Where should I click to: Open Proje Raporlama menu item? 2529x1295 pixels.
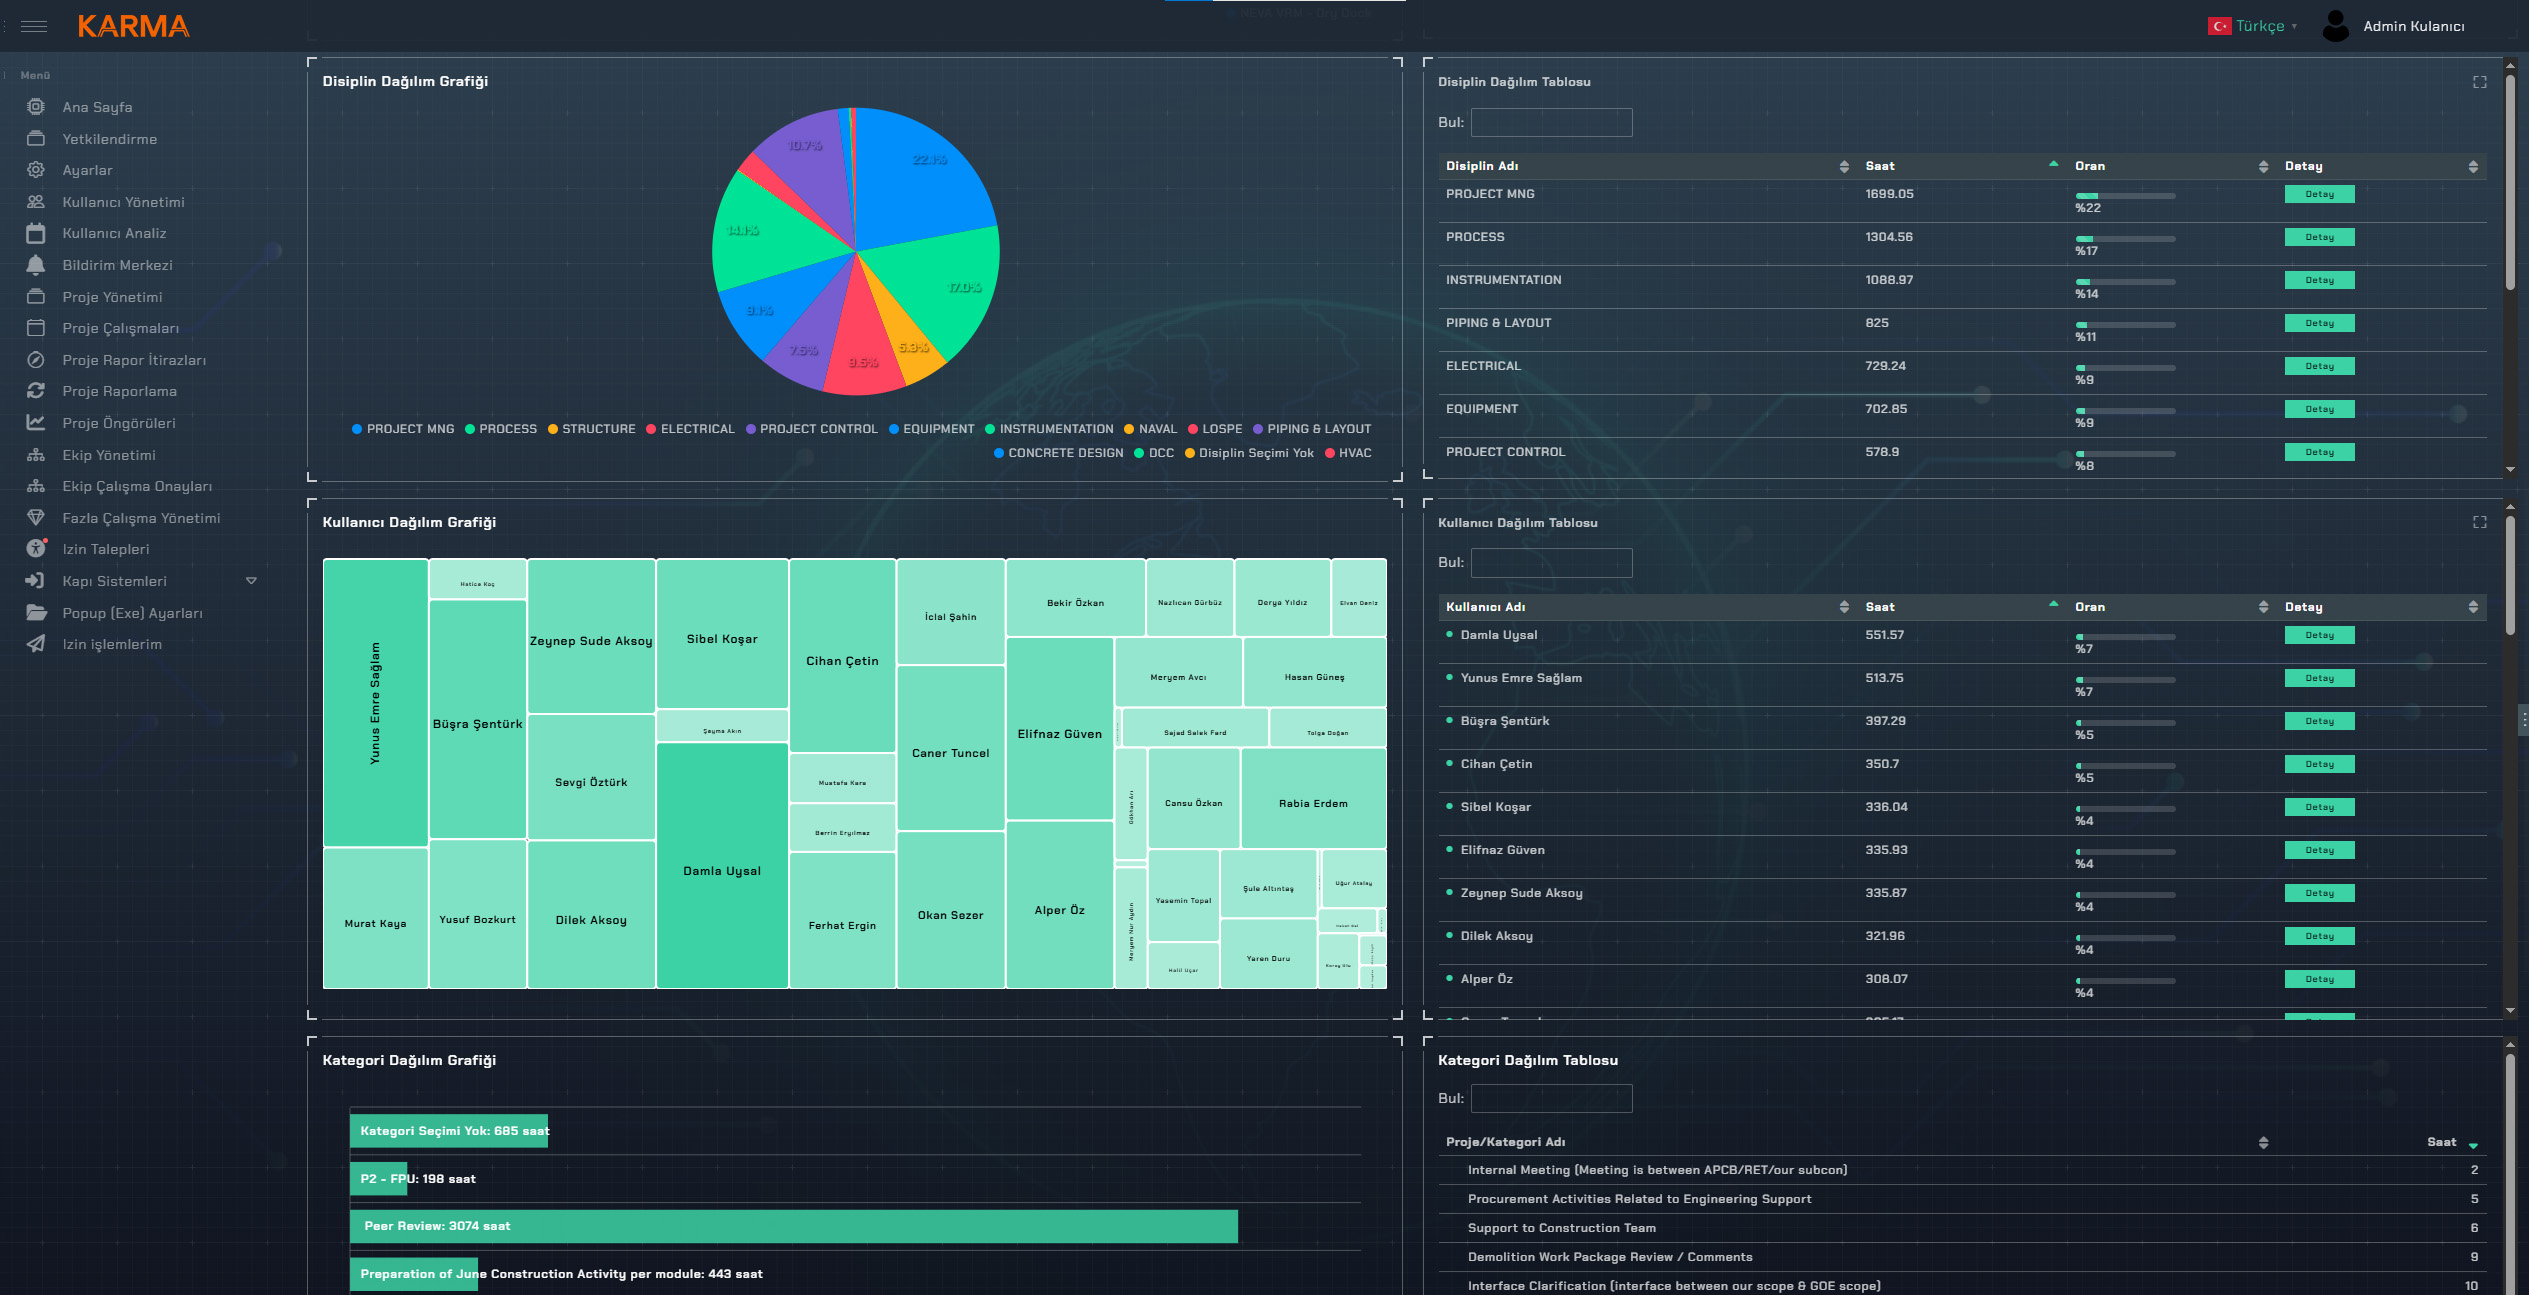(x=119, y=391)
